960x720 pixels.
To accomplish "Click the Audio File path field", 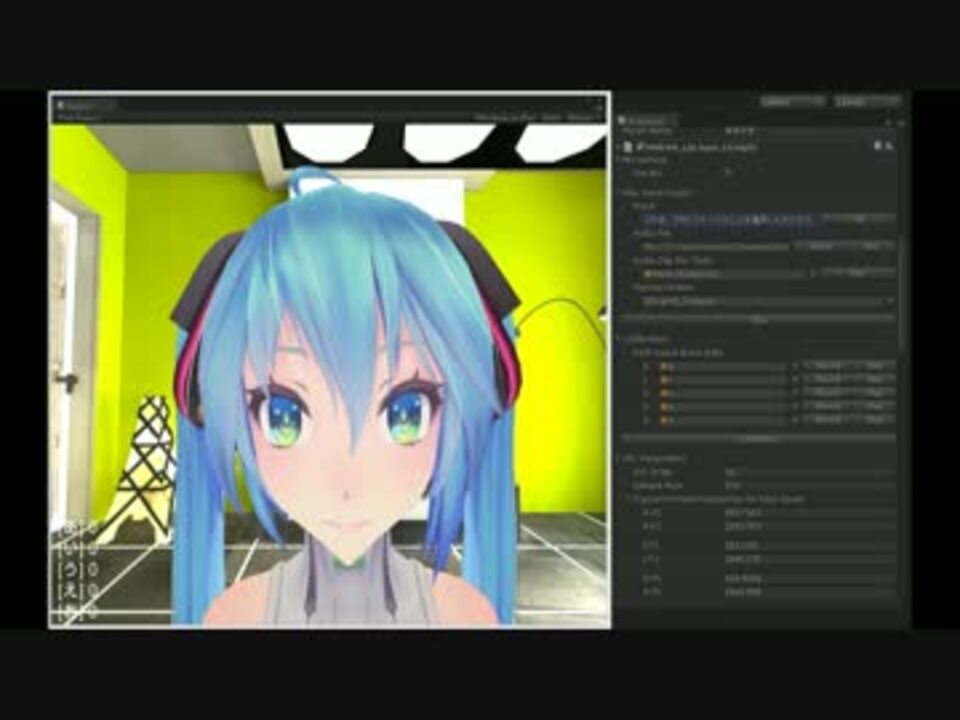I will point(716,246).
